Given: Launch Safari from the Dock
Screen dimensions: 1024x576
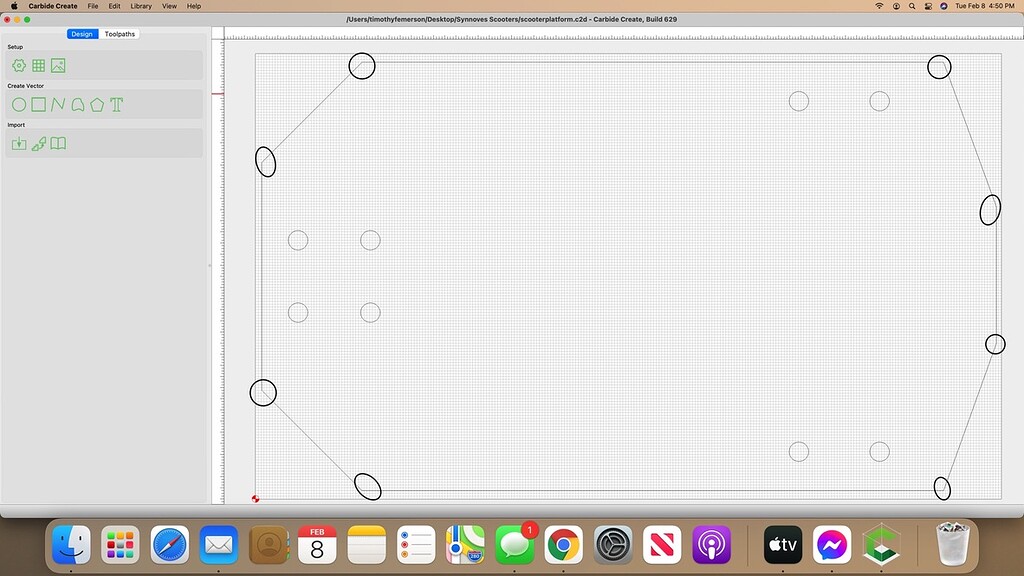Looking at the screenshot, I should 170,544.
